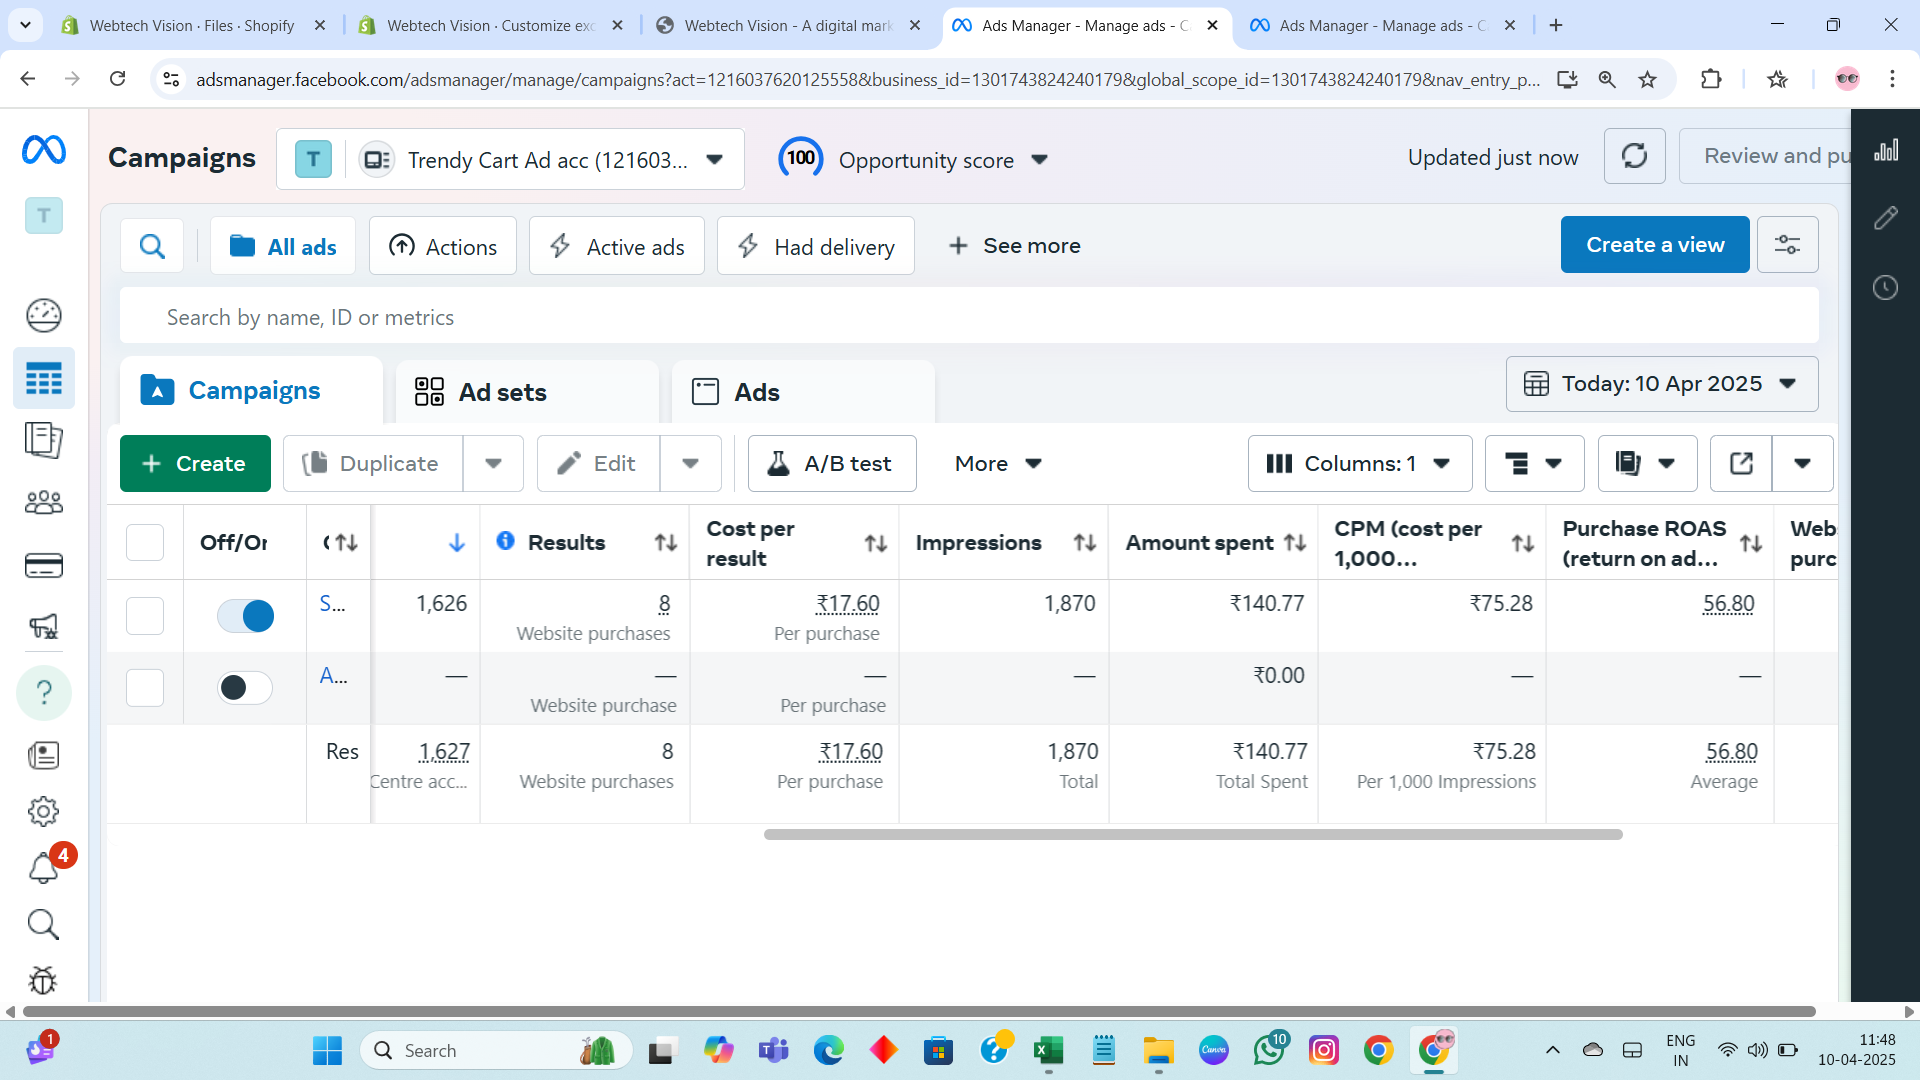This screenshot has width=1920, height=1080.
Task: Click the A/B test button
Action: click(x=831, y=464)
